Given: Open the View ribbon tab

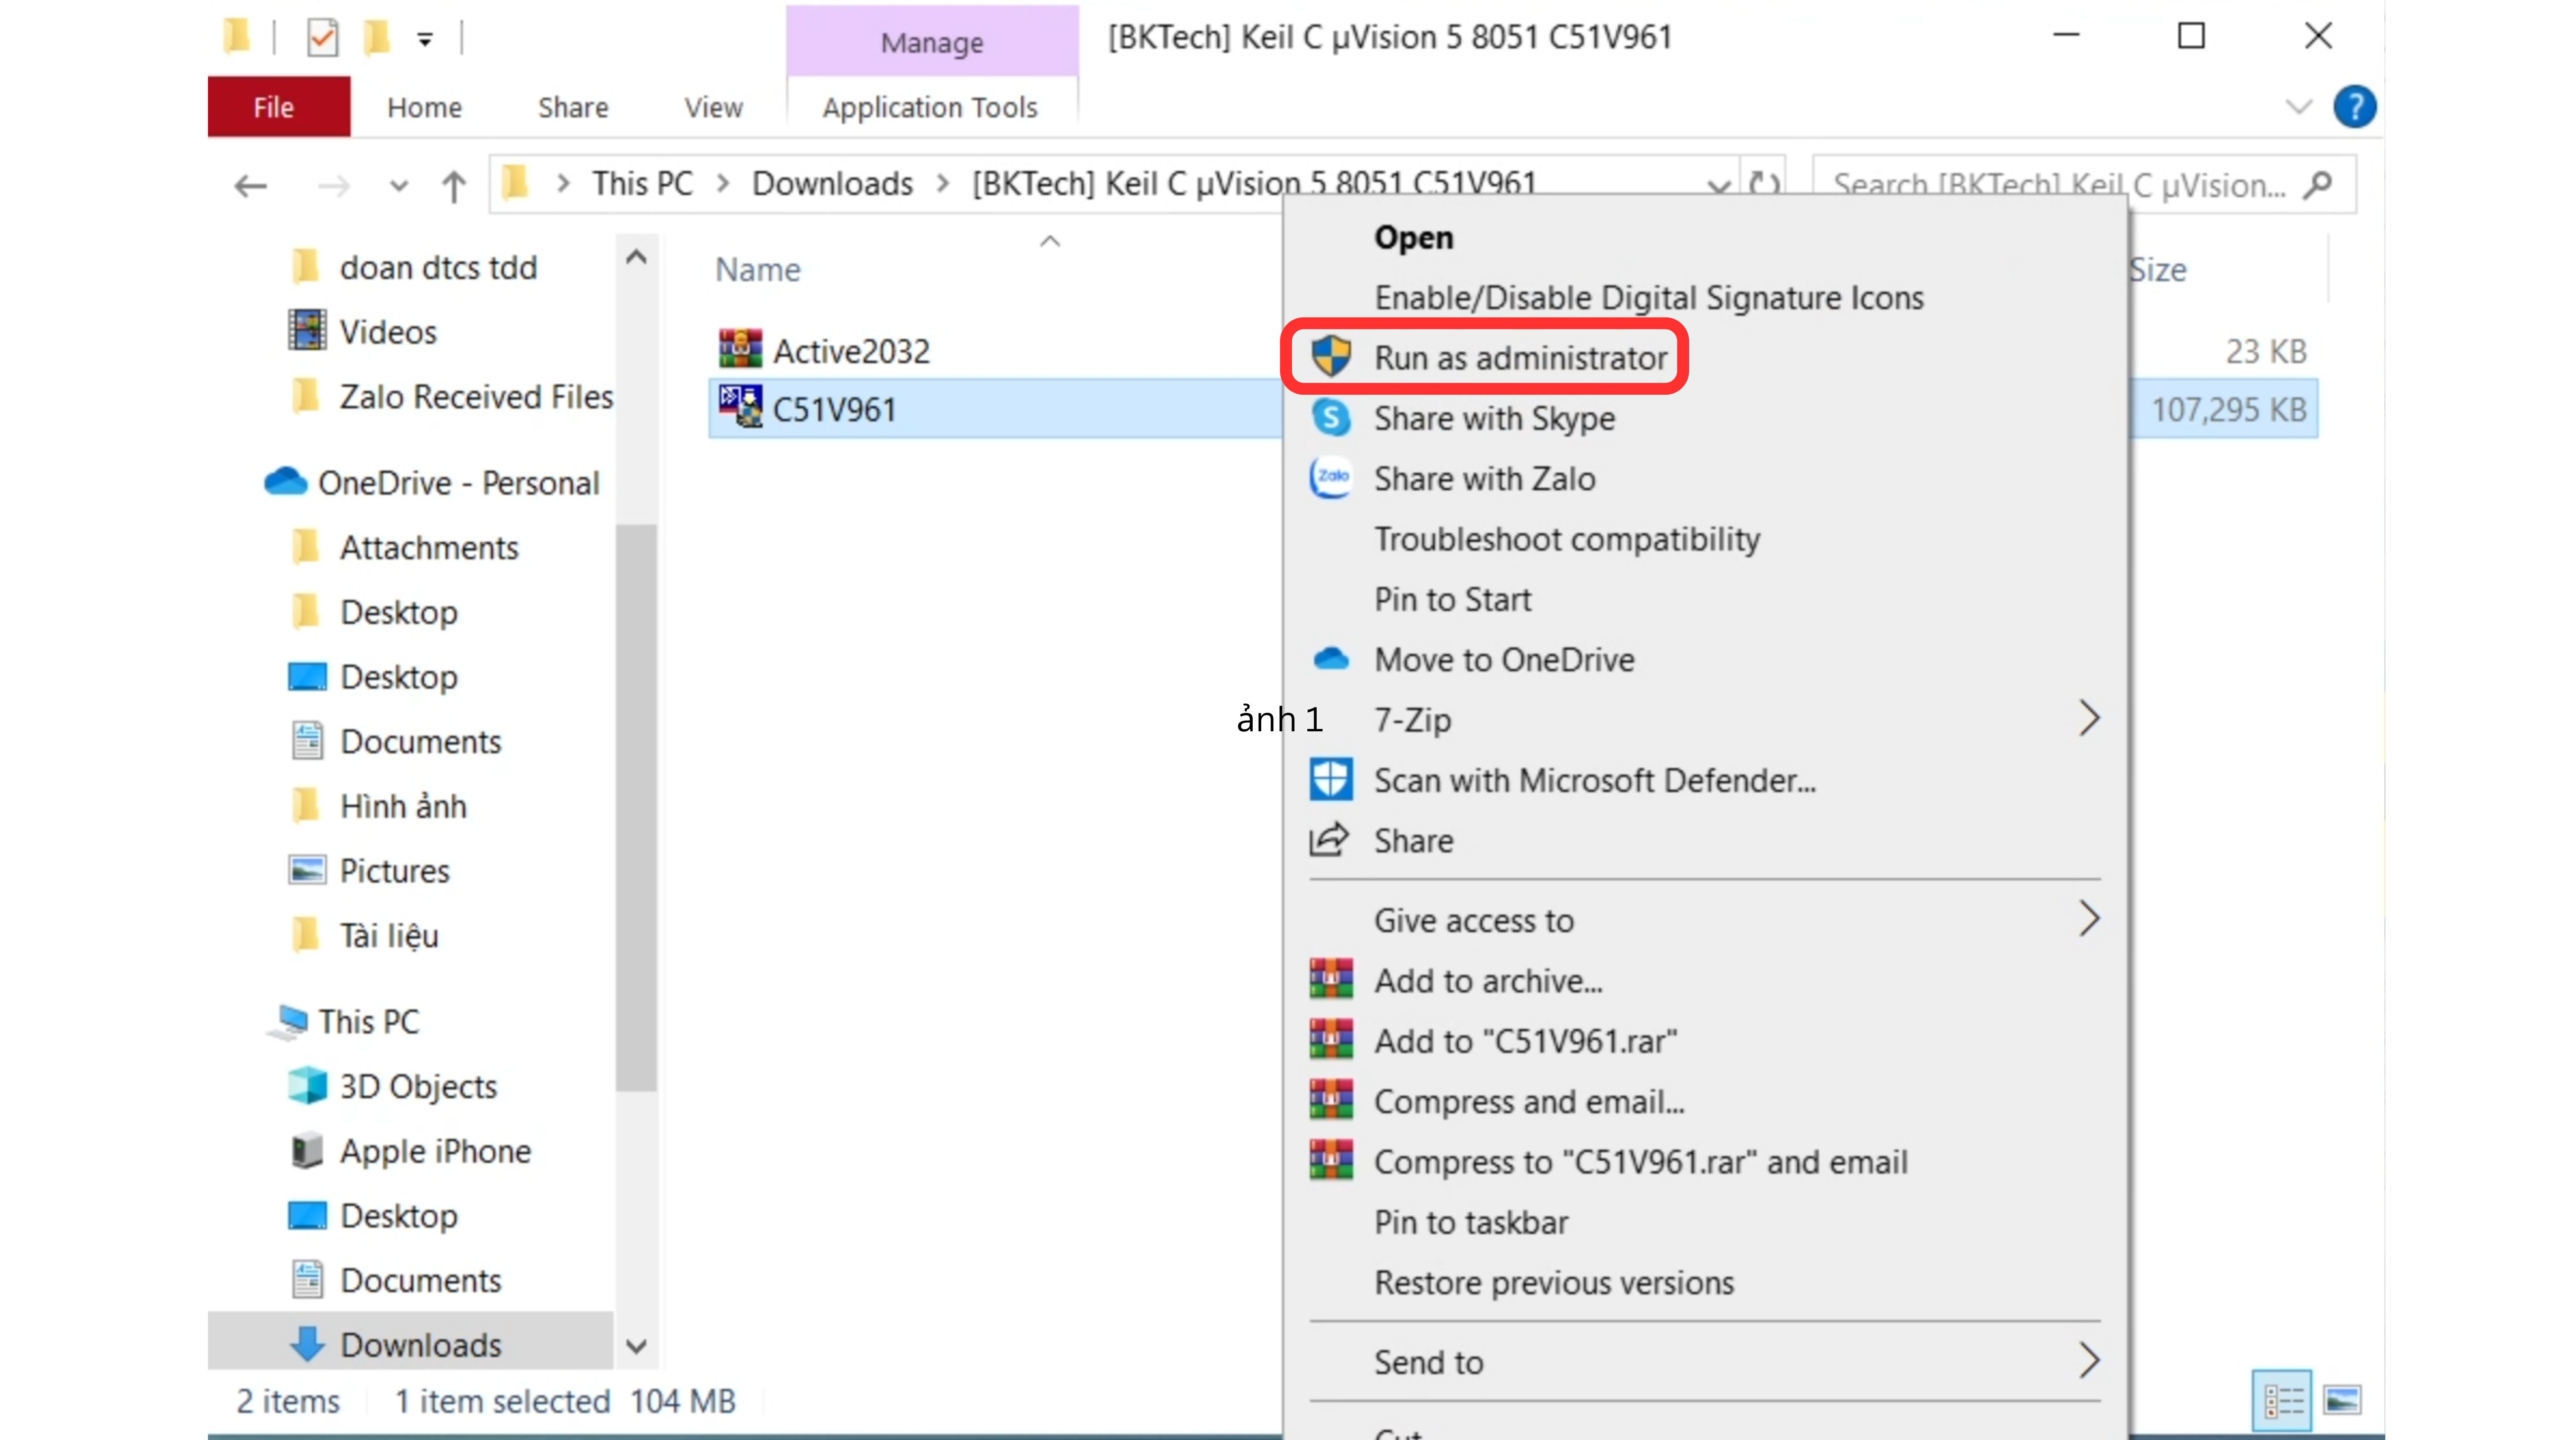Looking at the screenshot, I should [x=713, y=107].
